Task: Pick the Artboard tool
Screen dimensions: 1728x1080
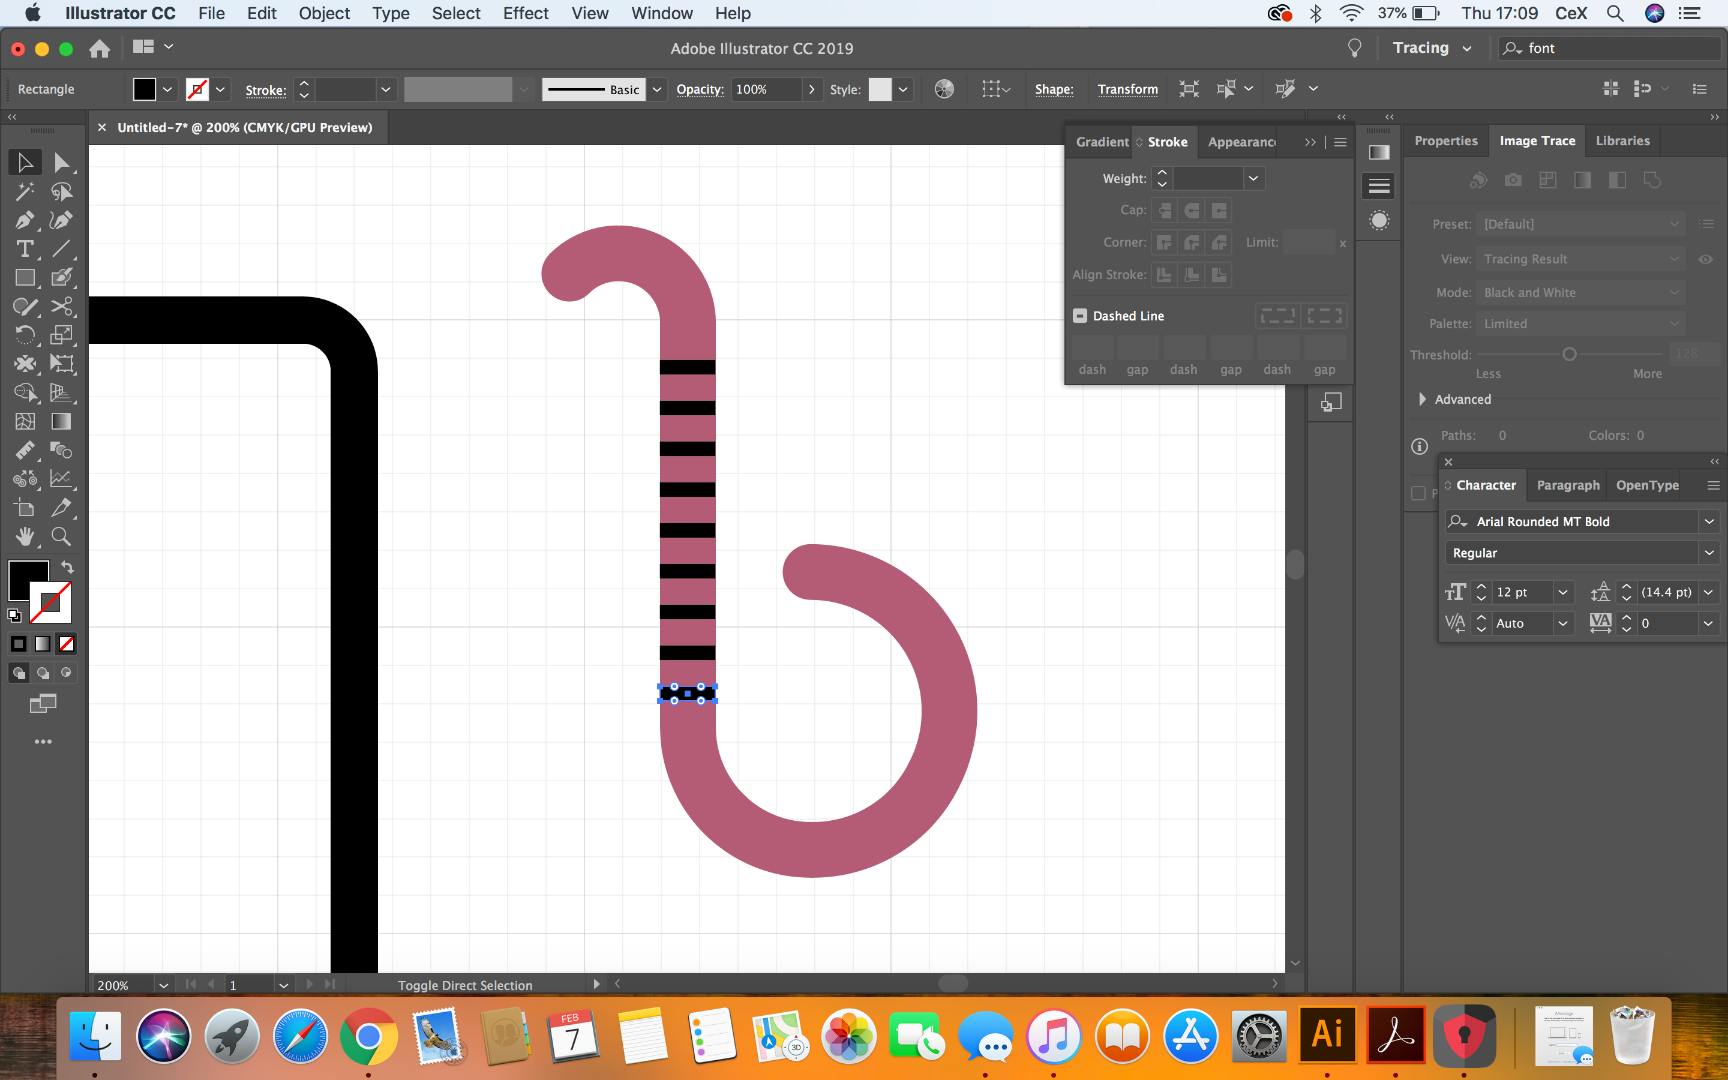Action: 25,508
